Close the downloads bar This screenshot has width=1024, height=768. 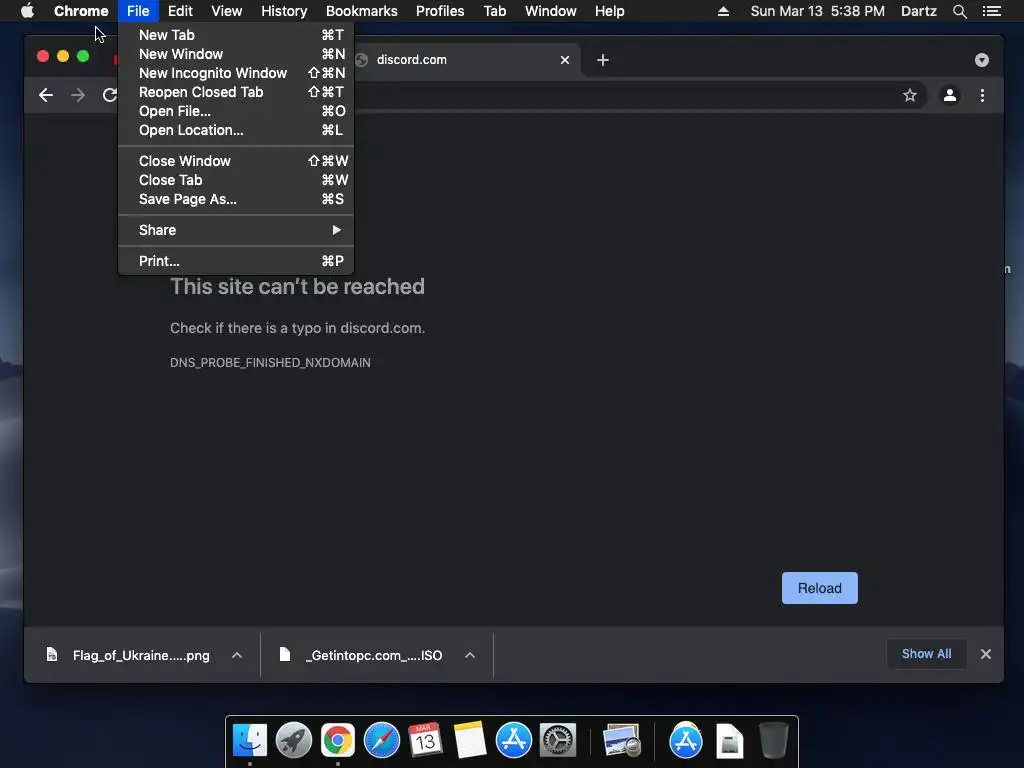coord(985,654)
